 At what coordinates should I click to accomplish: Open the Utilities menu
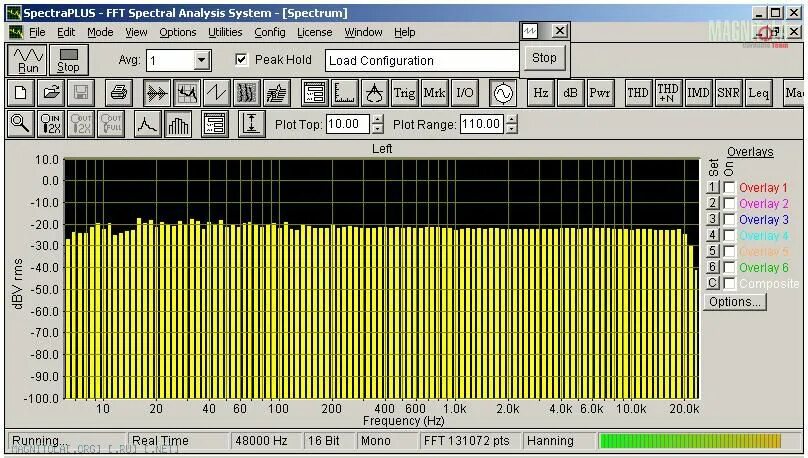tap(225, 32)
